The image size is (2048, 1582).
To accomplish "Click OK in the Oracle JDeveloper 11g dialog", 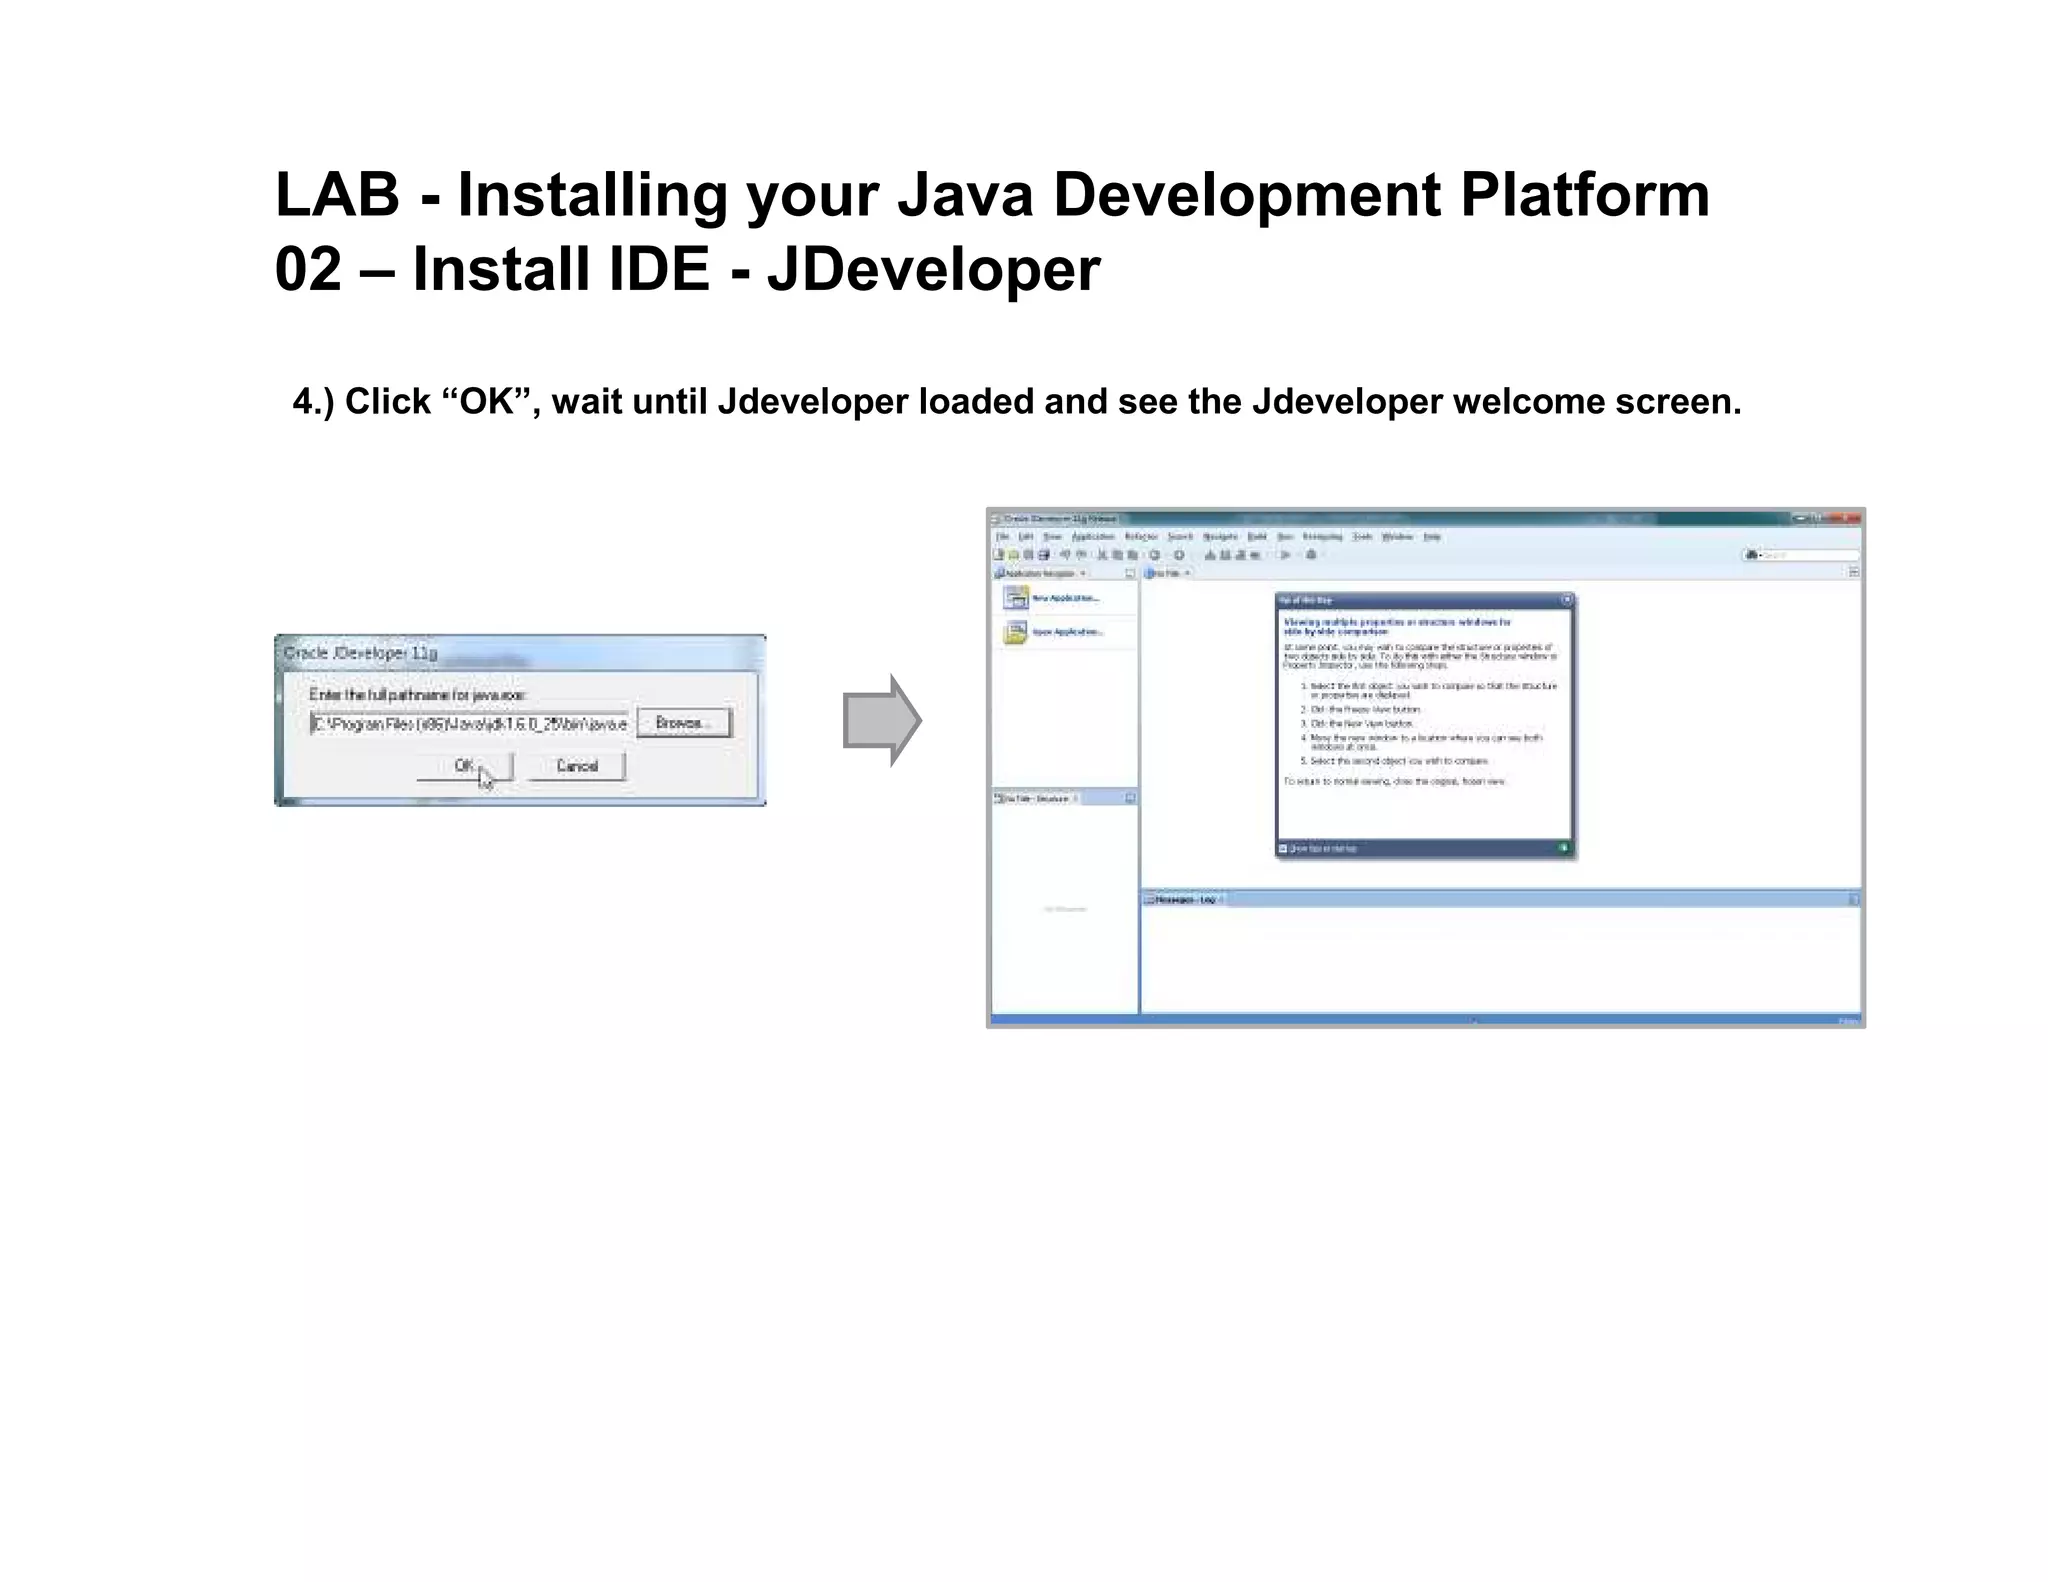I will click(x=464, y=766).
